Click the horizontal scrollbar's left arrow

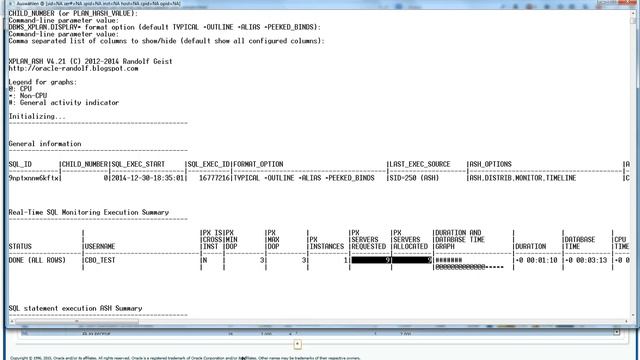pyautogui.click(x=11, y=322)
